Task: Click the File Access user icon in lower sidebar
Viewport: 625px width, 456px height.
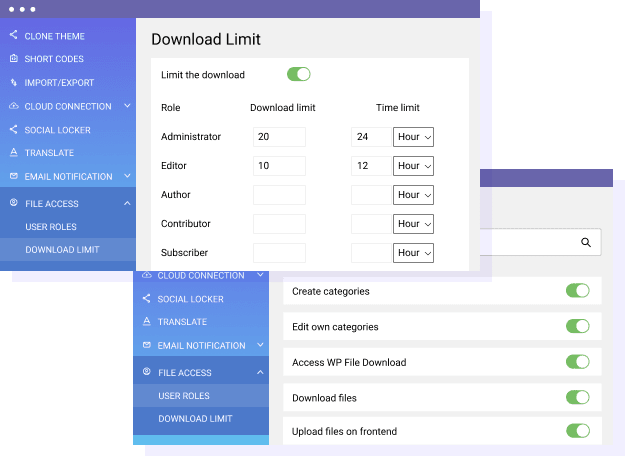Action: (x=147, y=372)
